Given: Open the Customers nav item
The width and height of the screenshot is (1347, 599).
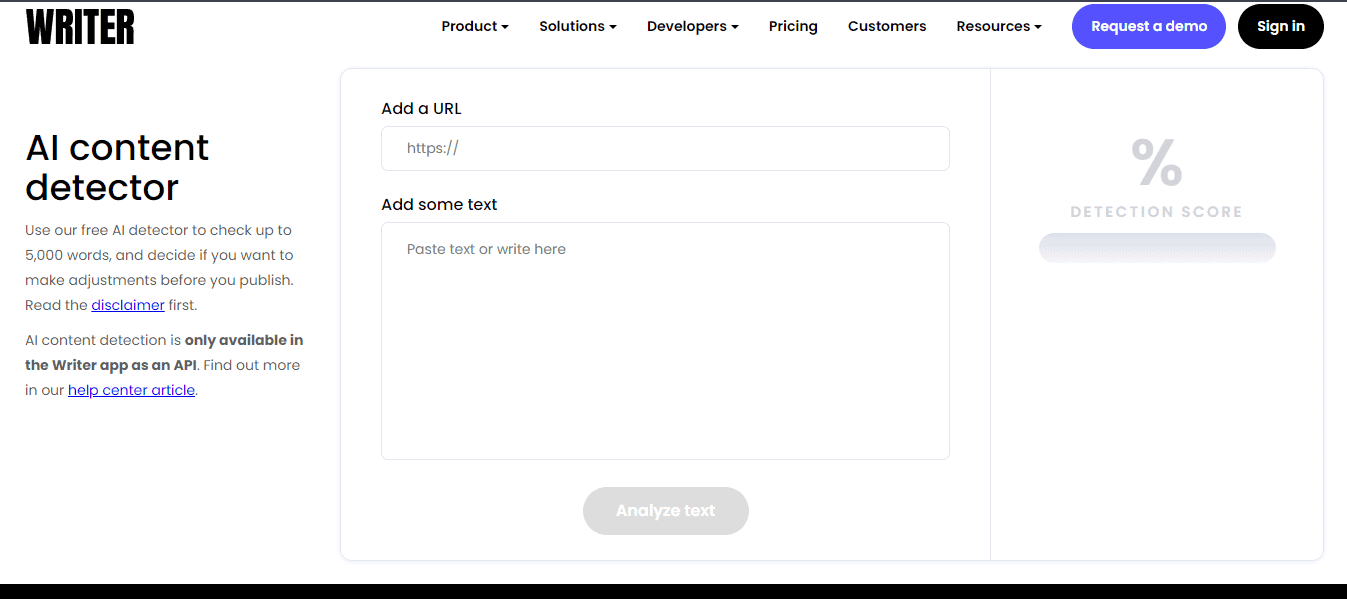Looking at the screenshot, I should (x=887, y=27).
